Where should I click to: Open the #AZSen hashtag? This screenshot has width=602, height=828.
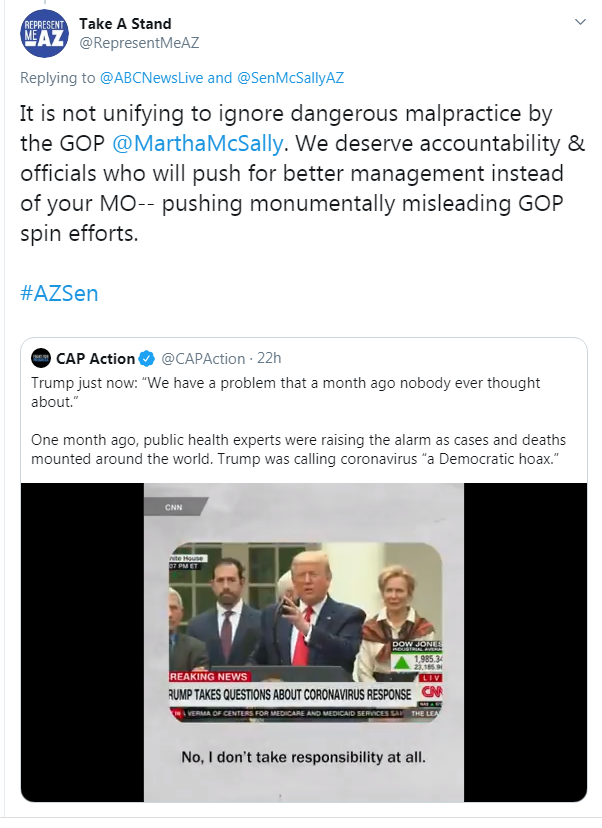(x=59, y=294)
